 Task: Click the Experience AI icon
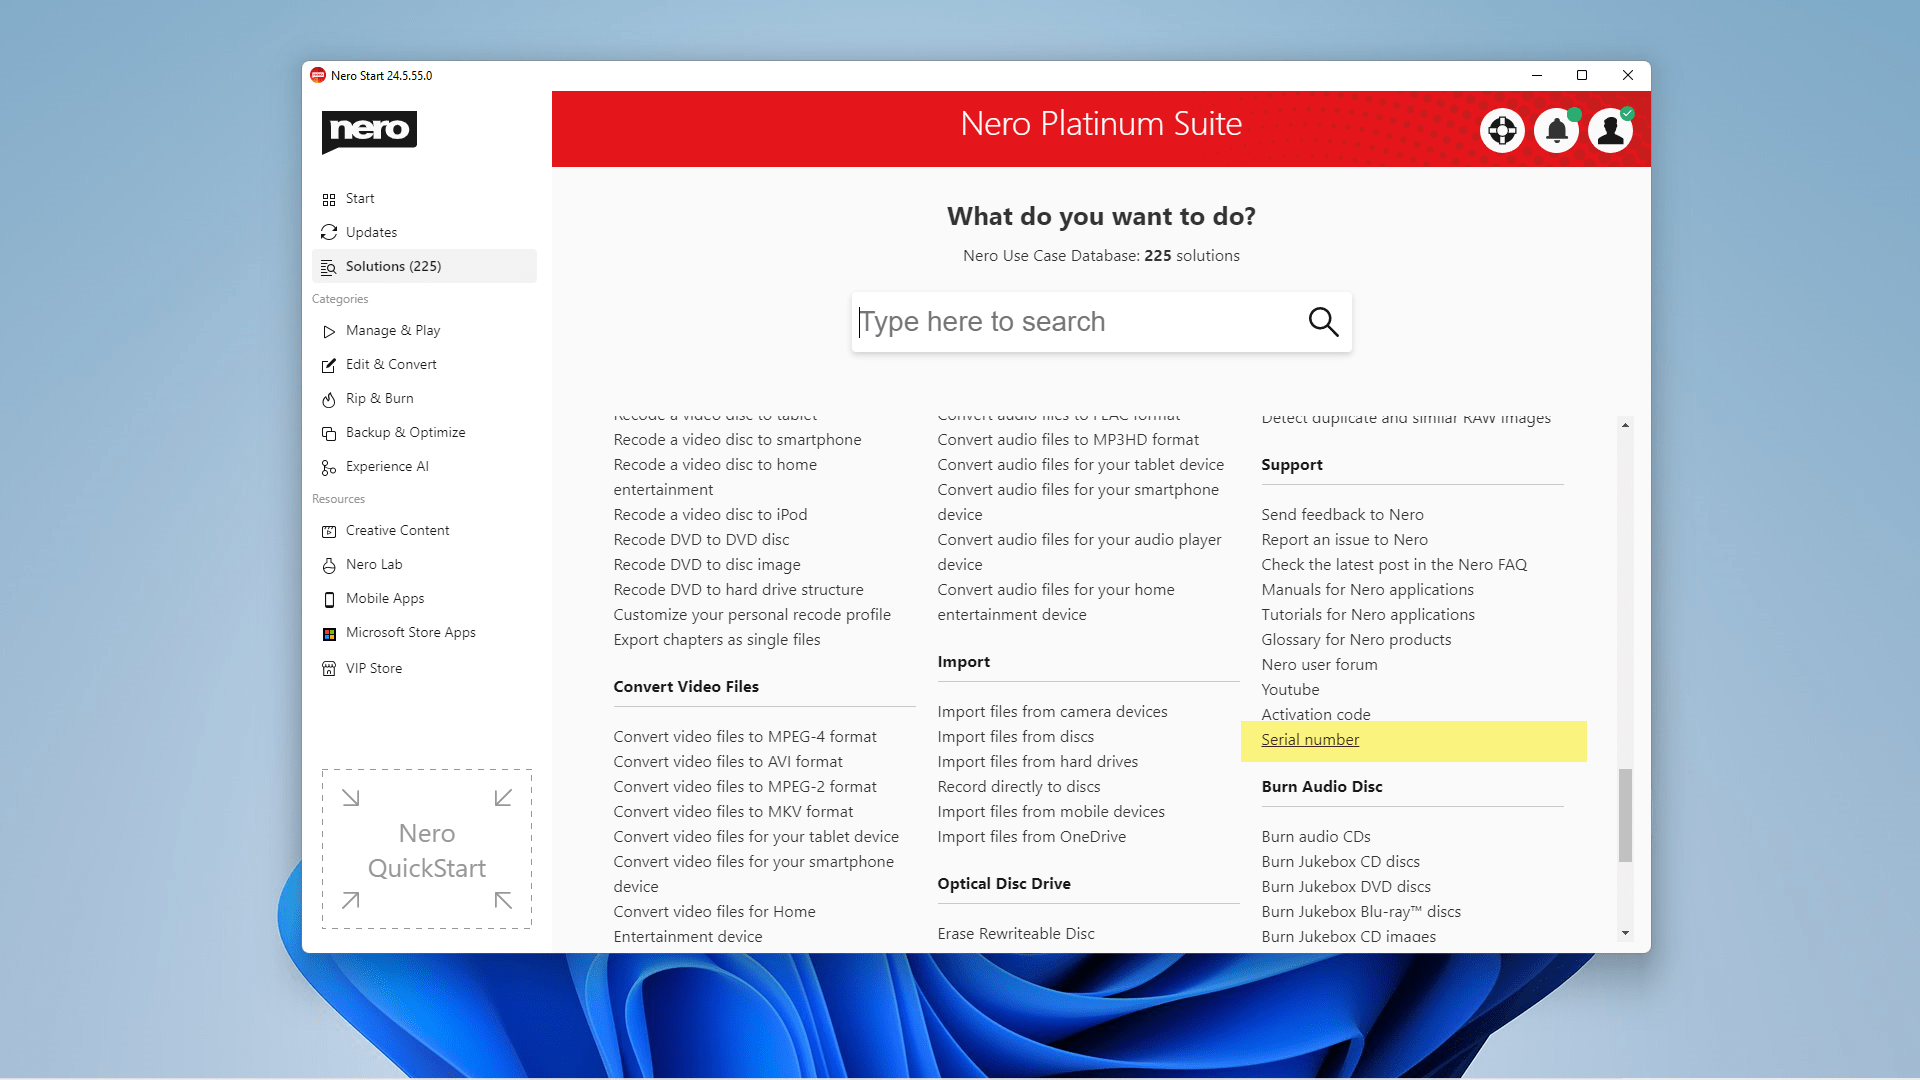329,467
